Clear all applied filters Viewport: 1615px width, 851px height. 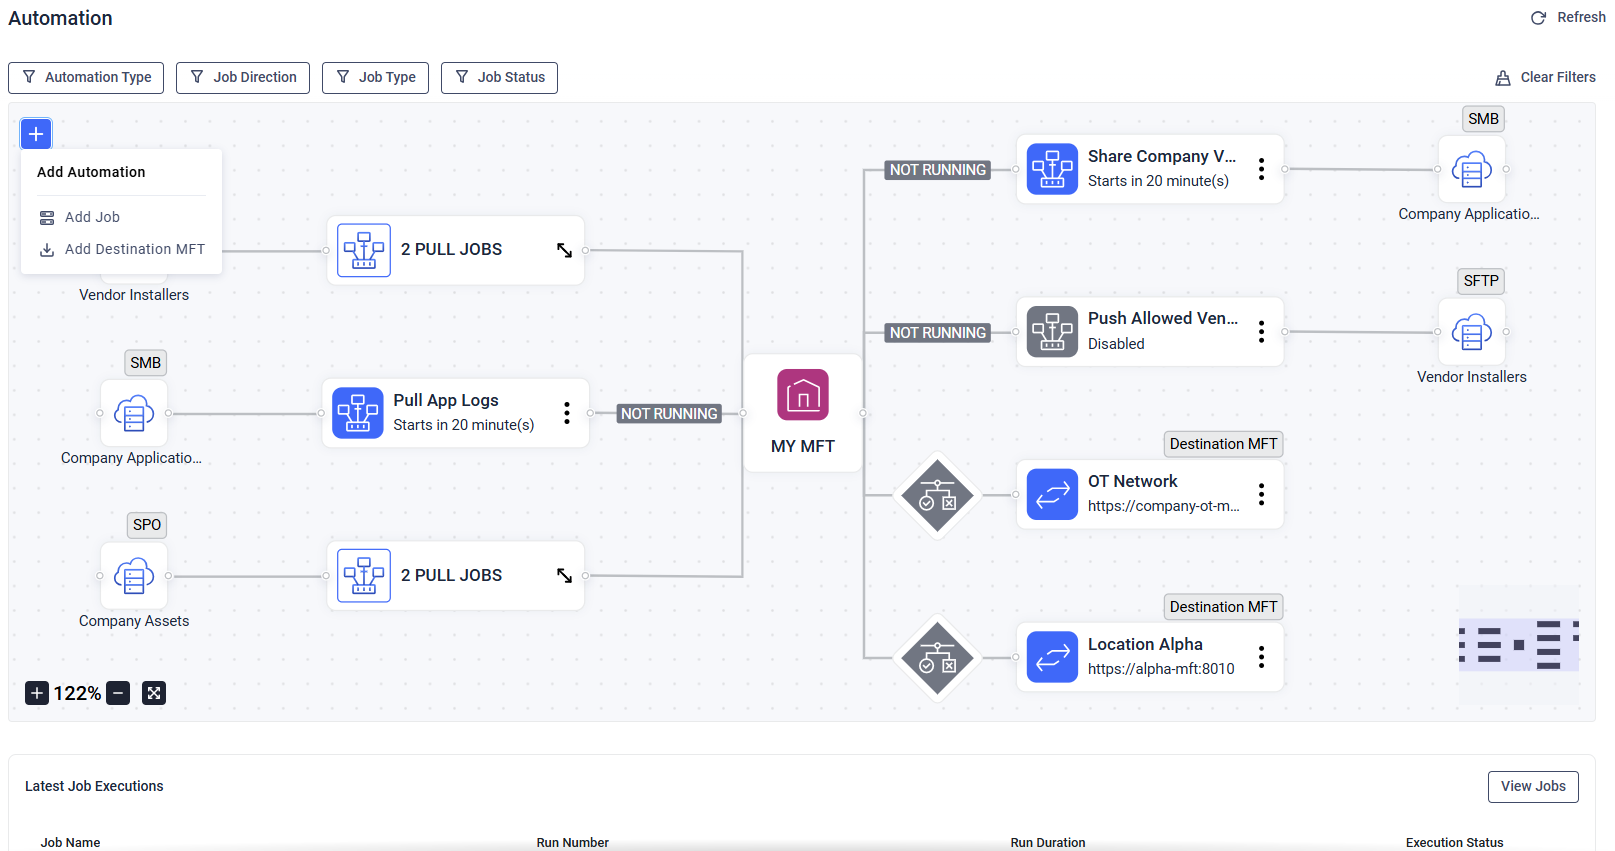pyautogui.click(x=1546, y=77)
